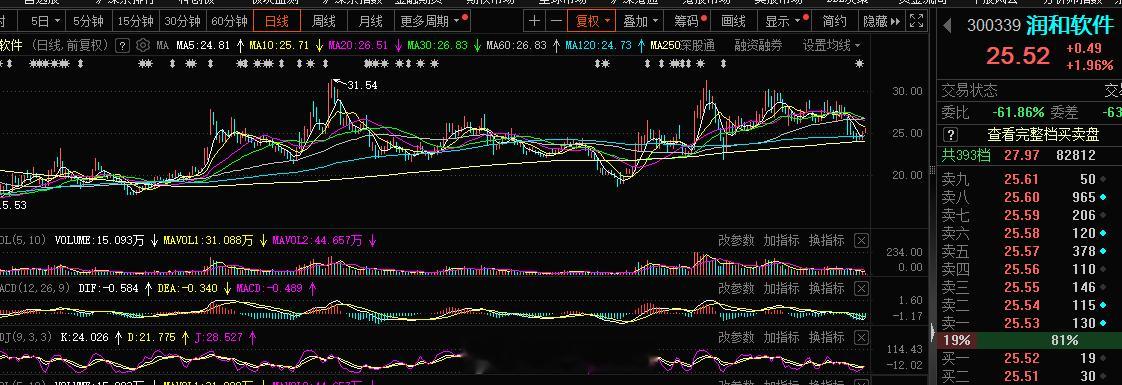Click 改参数 in the KDJ indicator panel
The image size is (1122, 385).
(736, 337)
